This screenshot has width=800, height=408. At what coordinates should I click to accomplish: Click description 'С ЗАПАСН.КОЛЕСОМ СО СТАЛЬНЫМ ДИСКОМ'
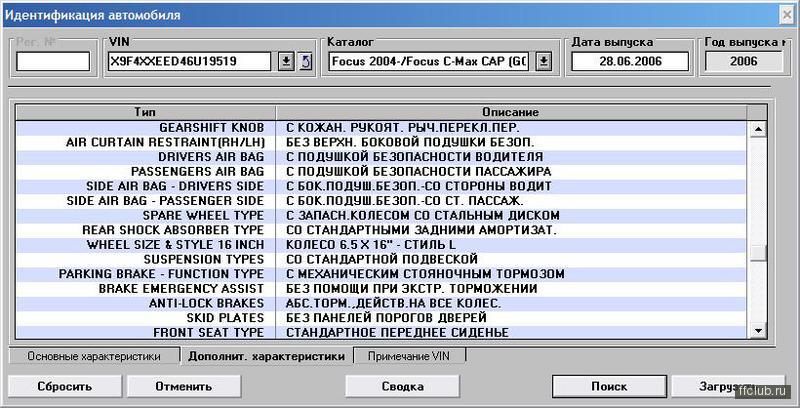click(422, 215)
